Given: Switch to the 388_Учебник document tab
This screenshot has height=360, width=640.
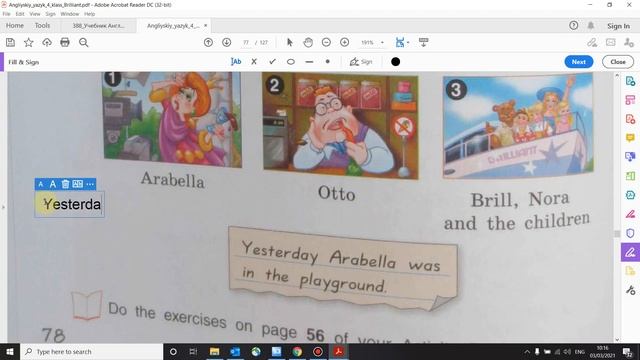Looking at the screenshot, I should click(98, 26).
